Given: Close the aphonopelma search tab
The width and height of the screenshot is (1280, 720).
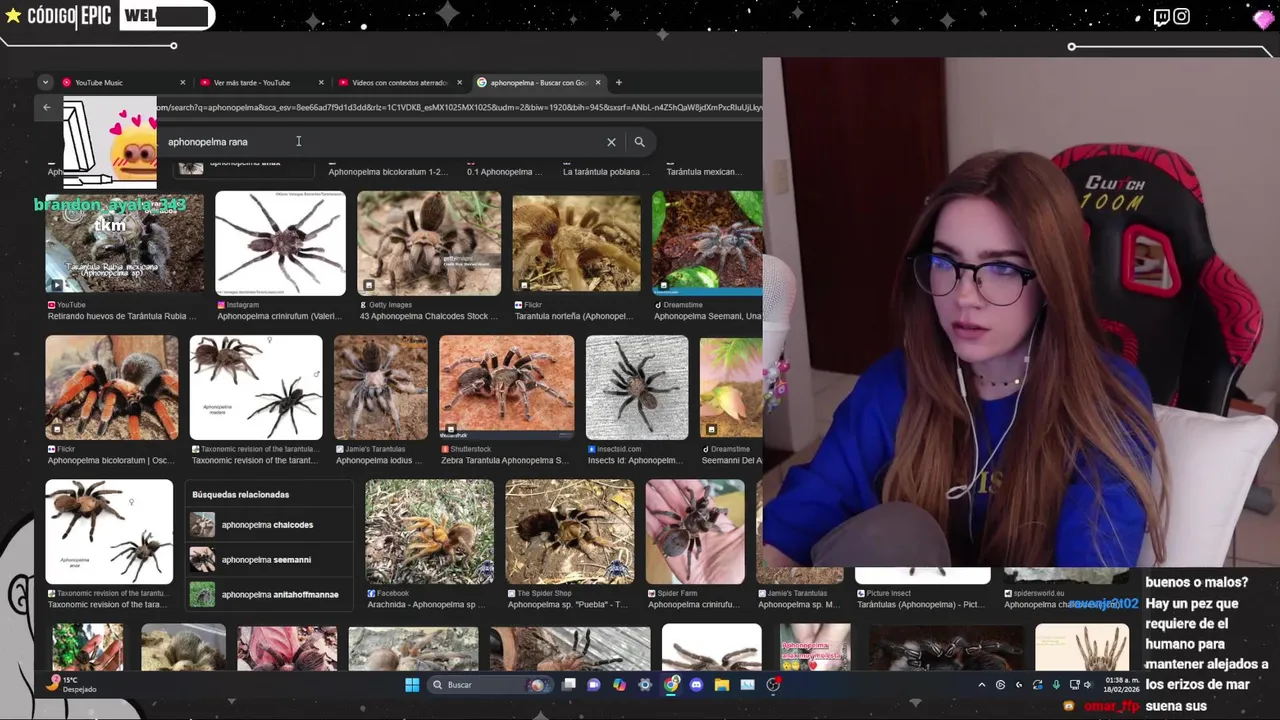Looking at the screenshot, I should coord(598,83).
